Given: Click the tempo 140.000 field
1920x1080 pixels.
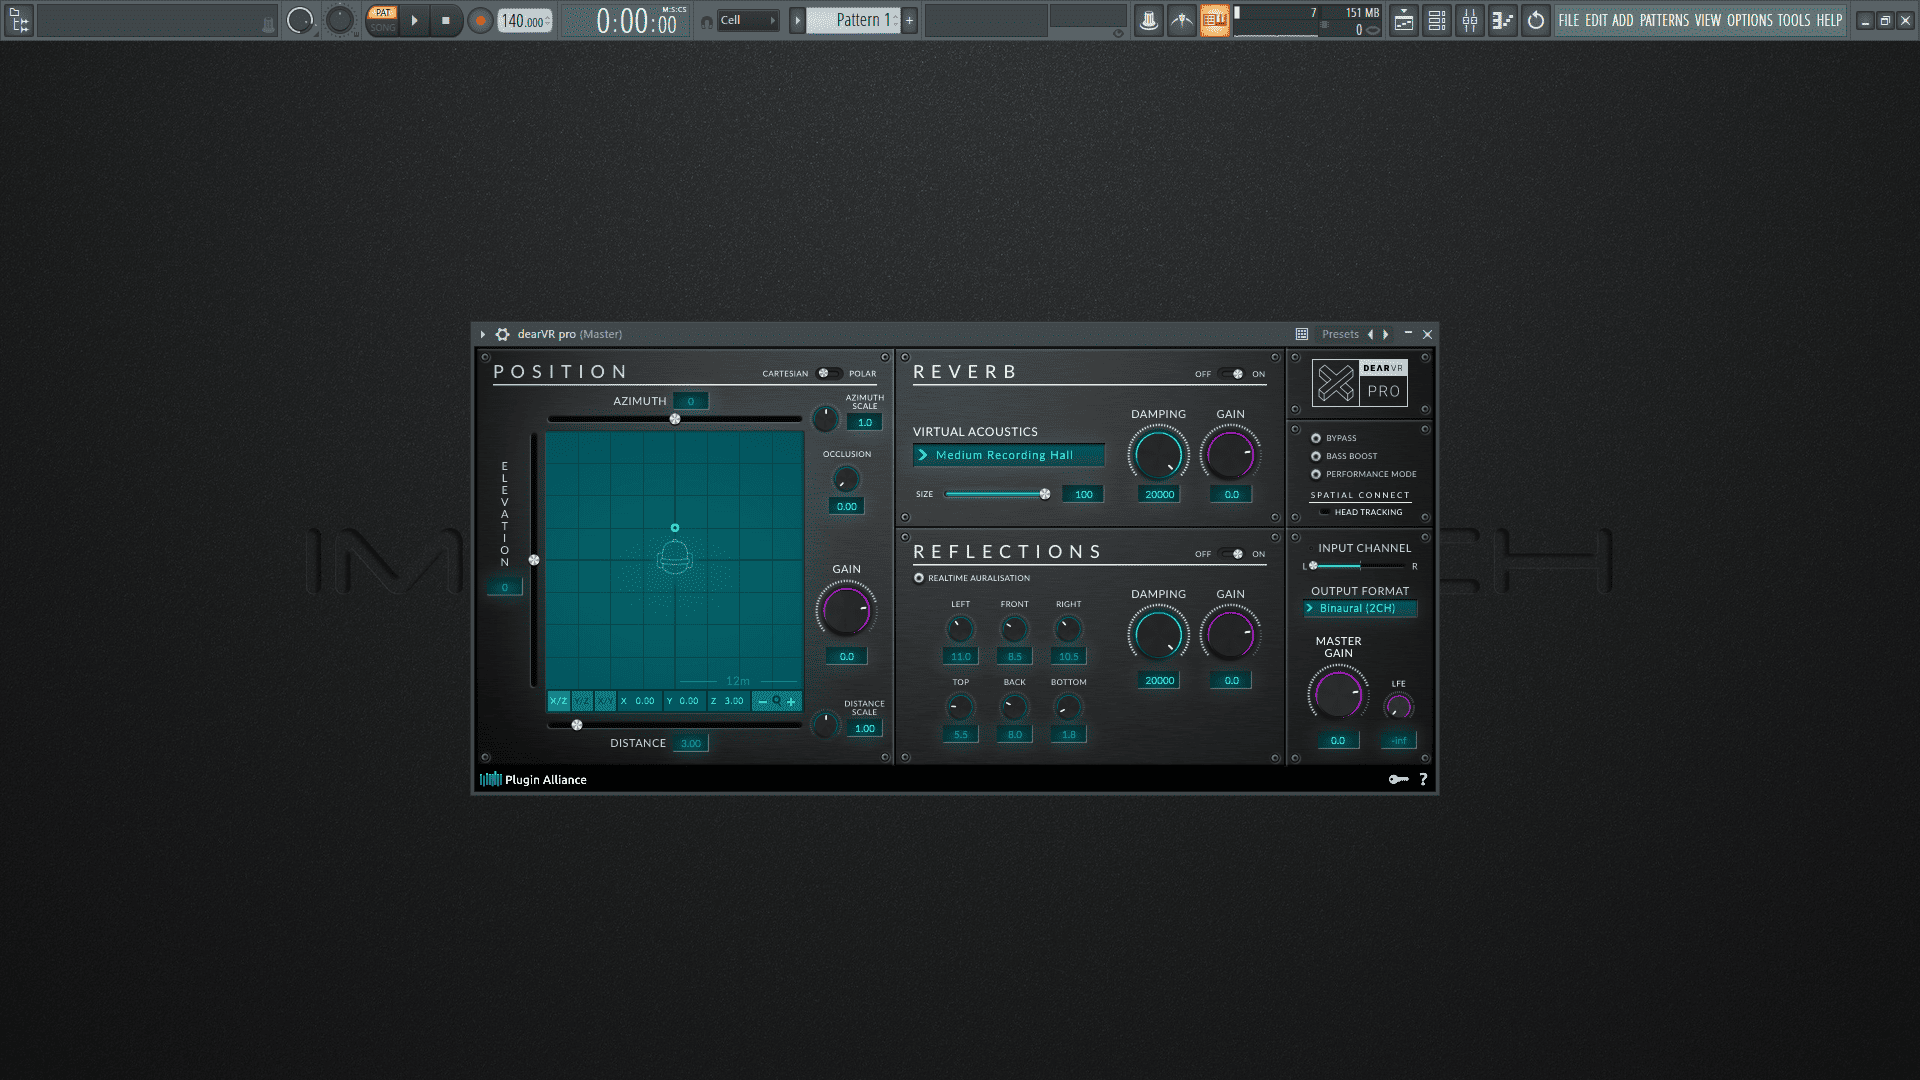Looking at the screenshot, I should (525, 21).
